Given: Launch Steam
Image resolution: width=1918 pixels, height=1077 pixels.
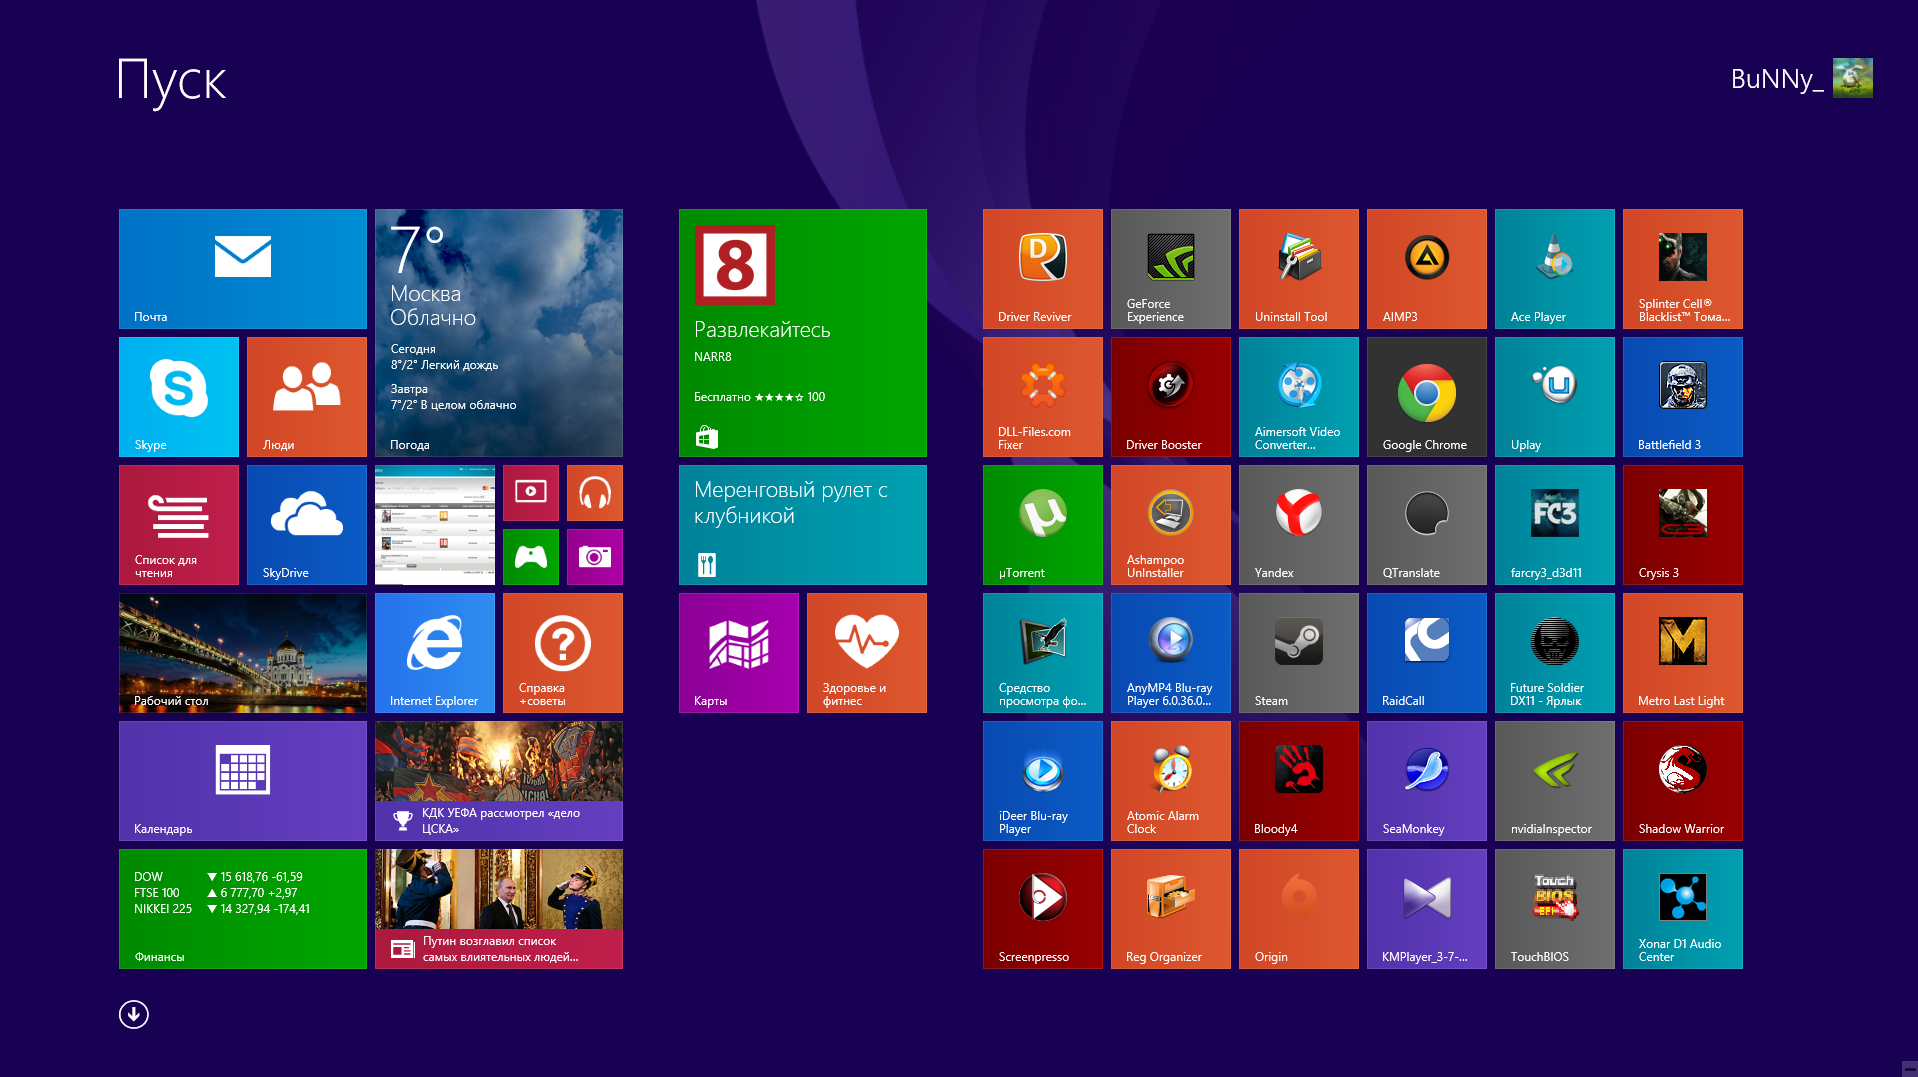Looking at the screenshot, I should 1299,653.
